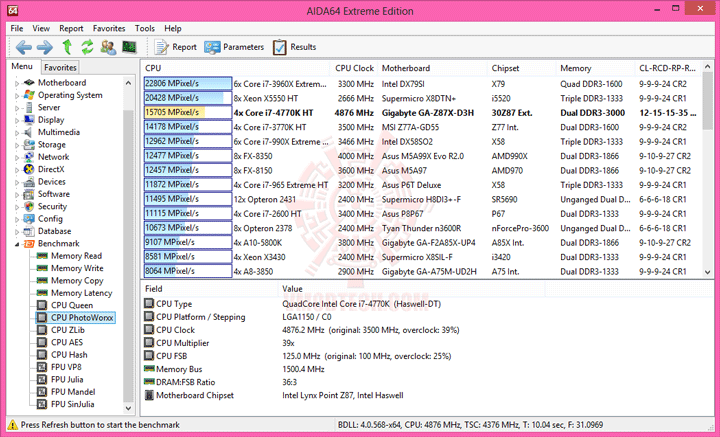Select the Motherboard tree icon
The width and height of the screenshot is (720, 437).
[x=29, y=83]
